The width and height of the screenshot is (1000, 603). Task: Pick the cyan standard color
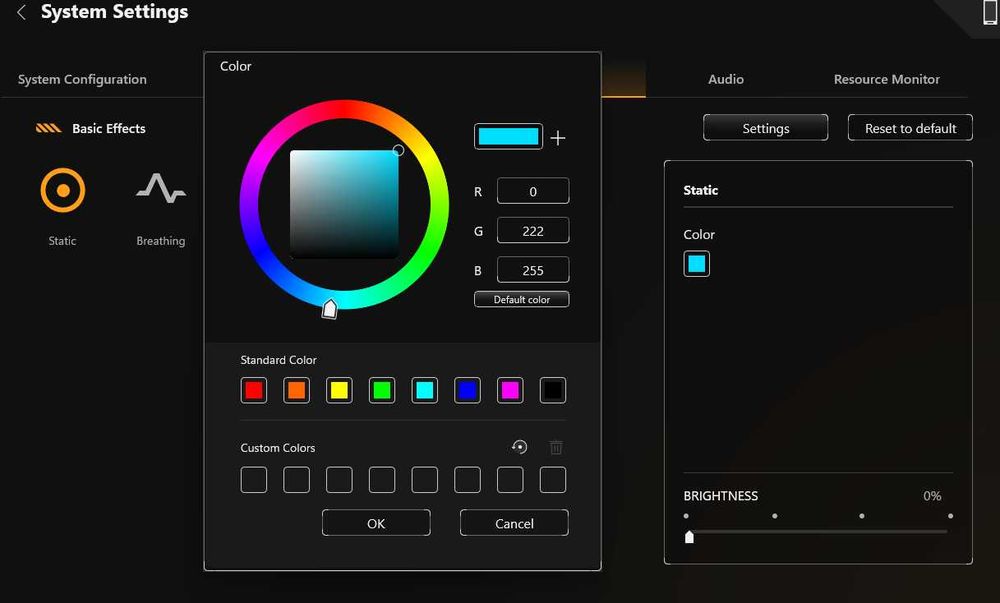[x=425, y=390]
